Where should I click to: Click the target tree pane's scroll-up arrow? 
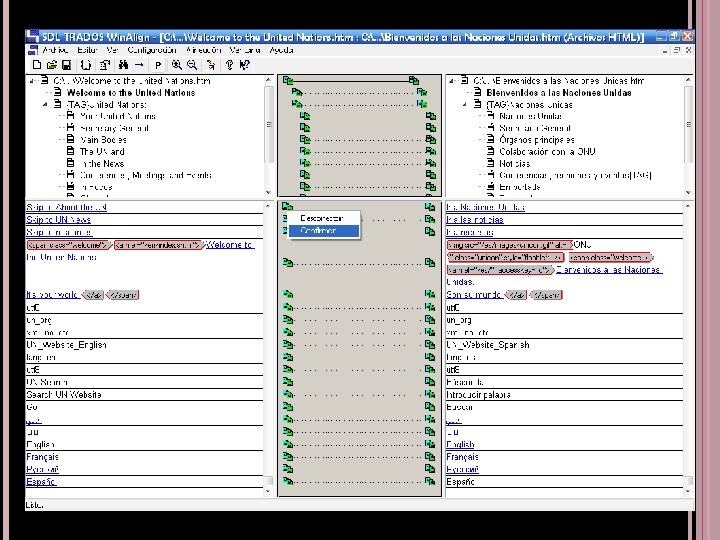[688, 80]
